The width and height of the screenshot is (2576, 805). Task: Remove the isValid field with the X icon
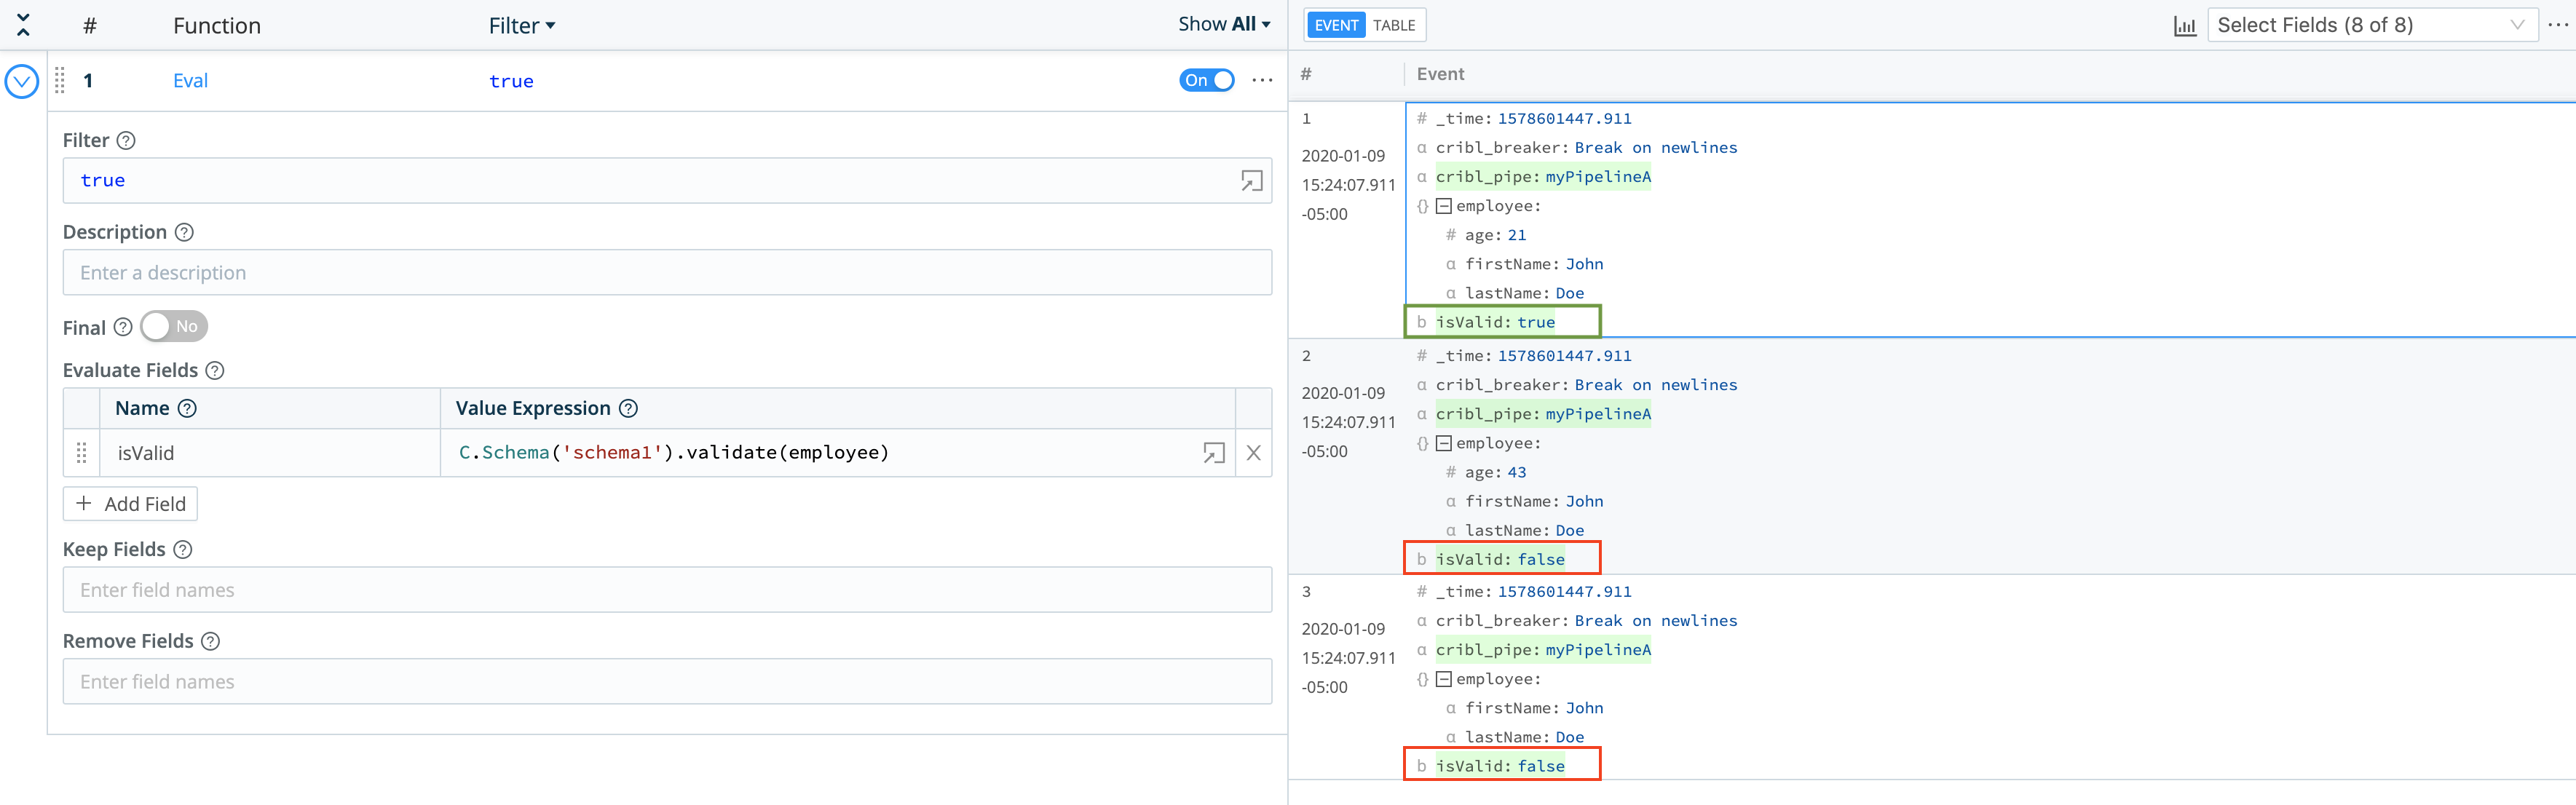point(1252,453)
